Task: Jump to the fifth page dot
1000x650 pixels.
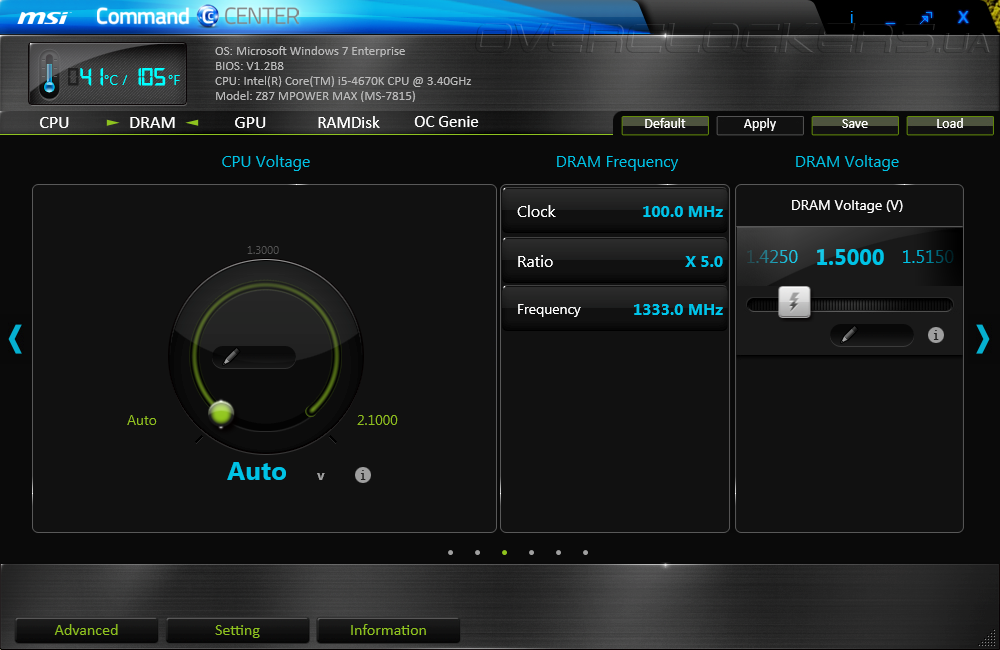Action: [x=559, y=552]
